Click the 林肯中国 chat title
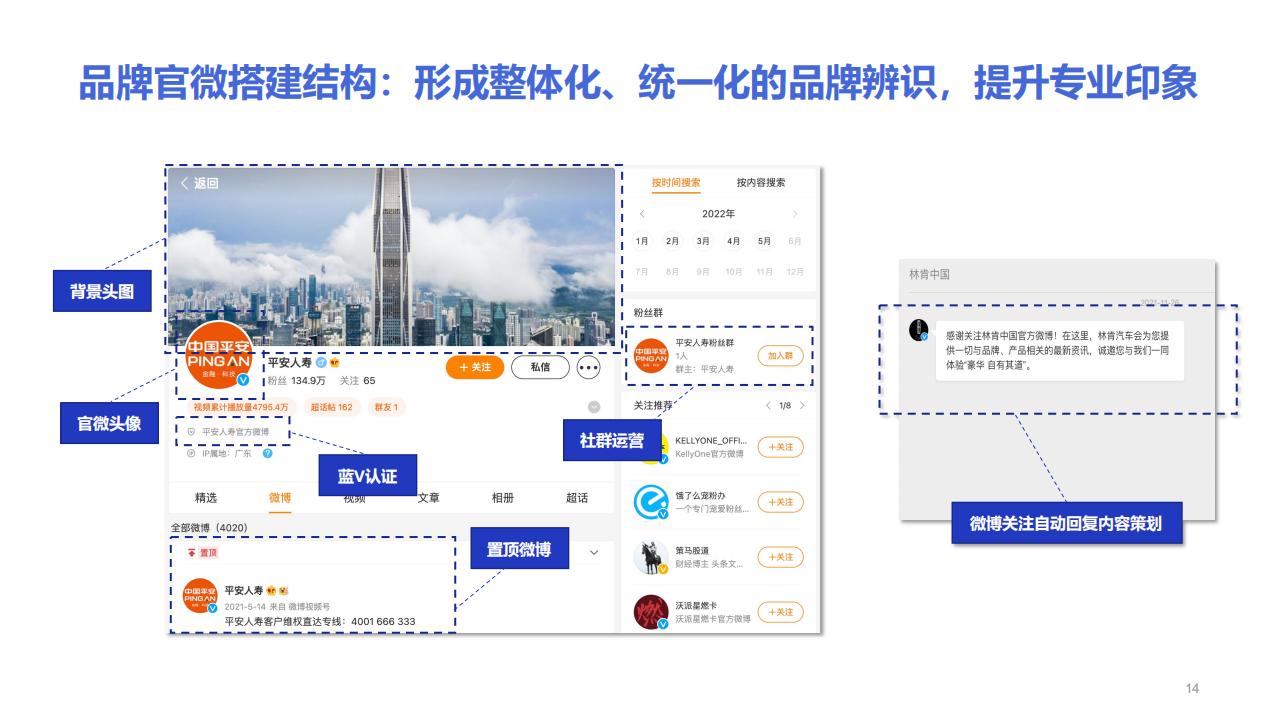The height and width of the screenshot is (720, 1280). [x=929, y=274]
